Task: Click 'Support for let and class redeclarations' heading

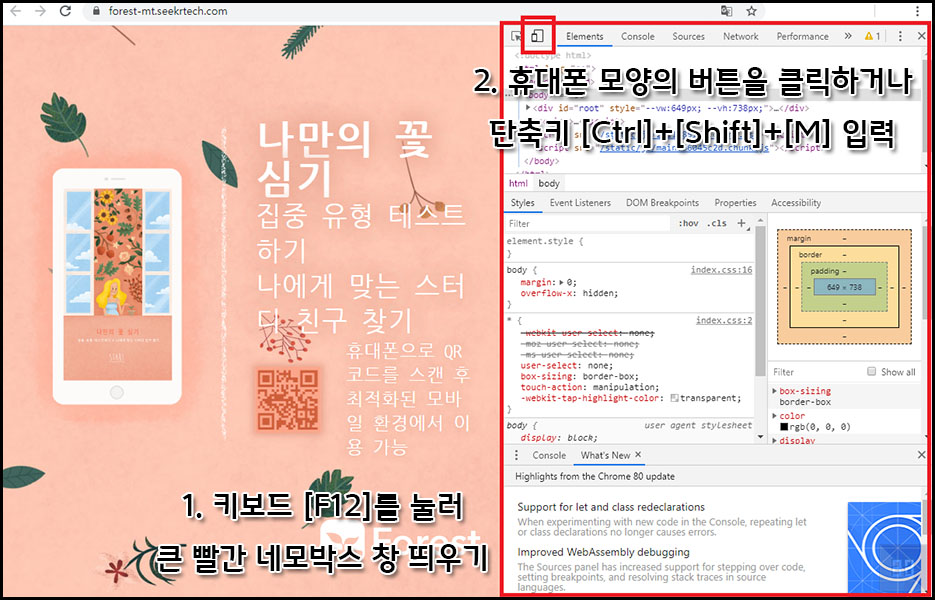Action: pyautogui.click(x=611, y=507)
